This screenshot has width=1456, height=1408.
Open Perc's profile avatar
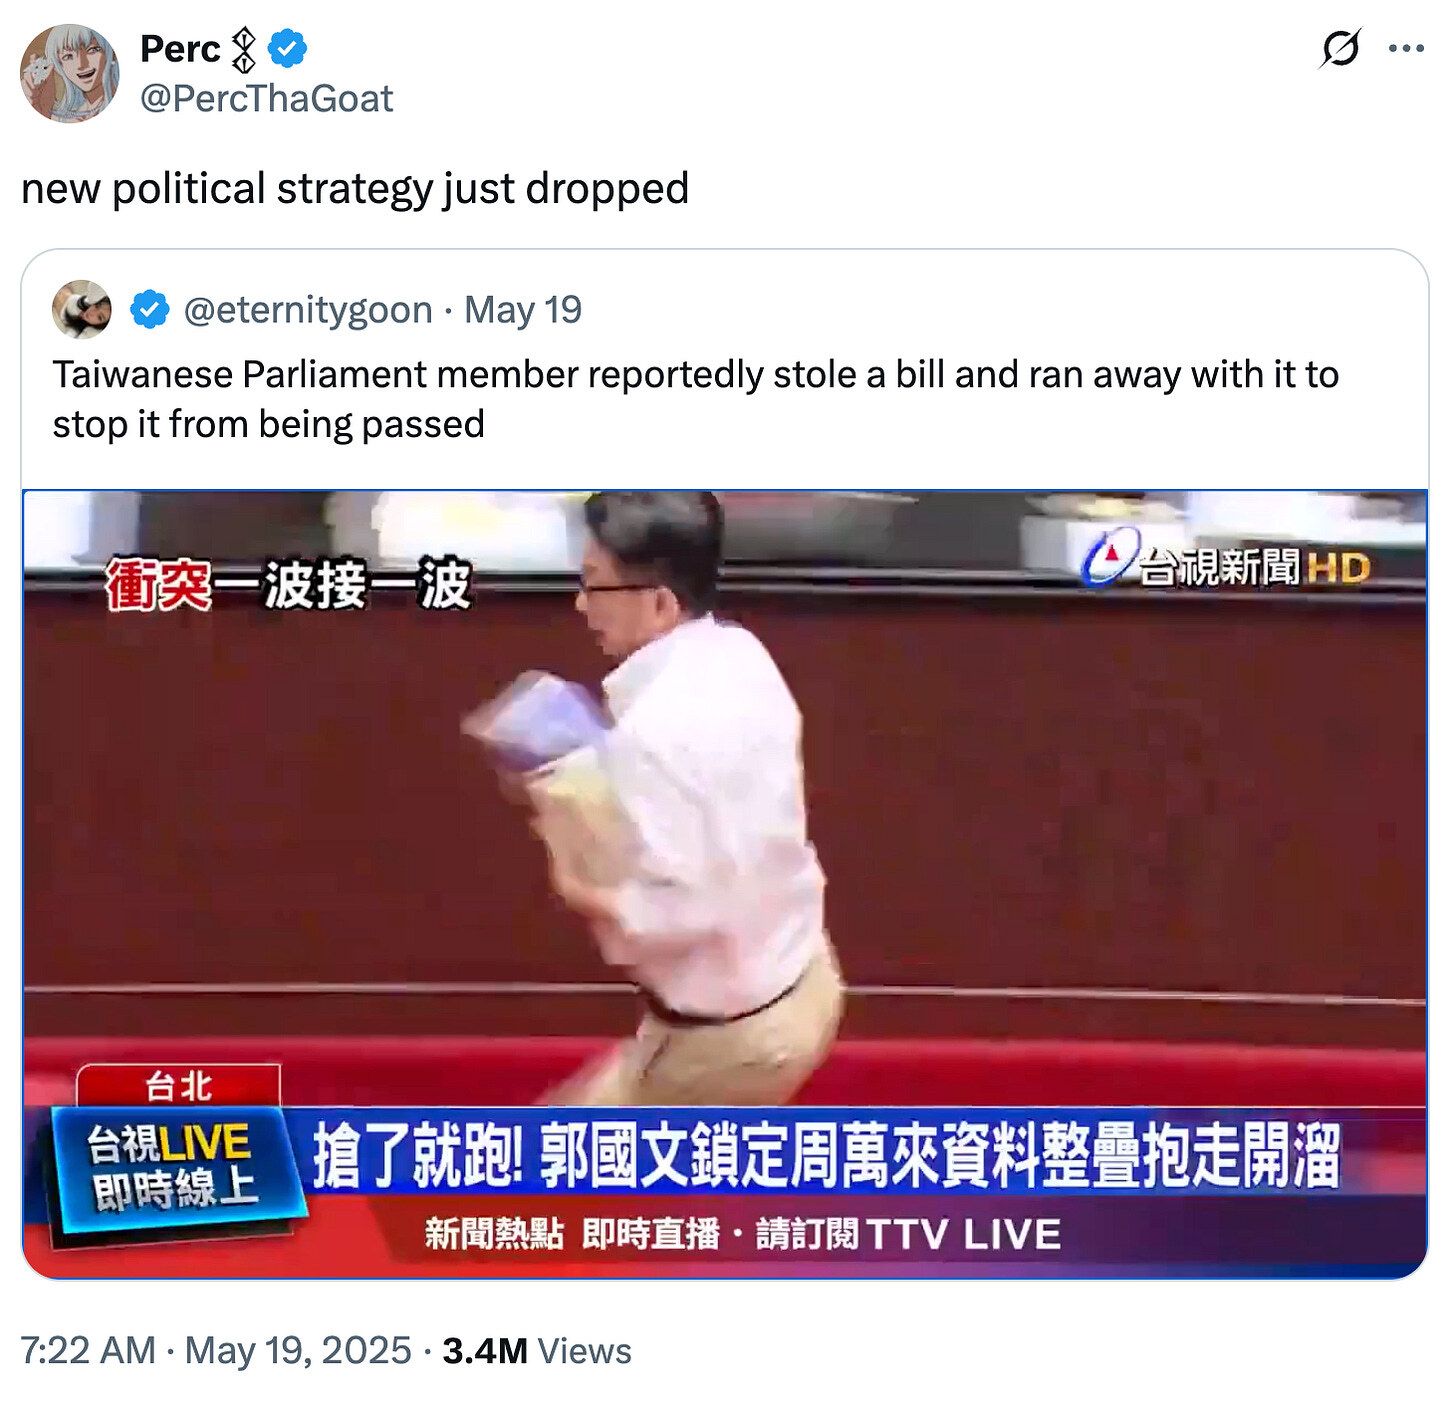70,73
